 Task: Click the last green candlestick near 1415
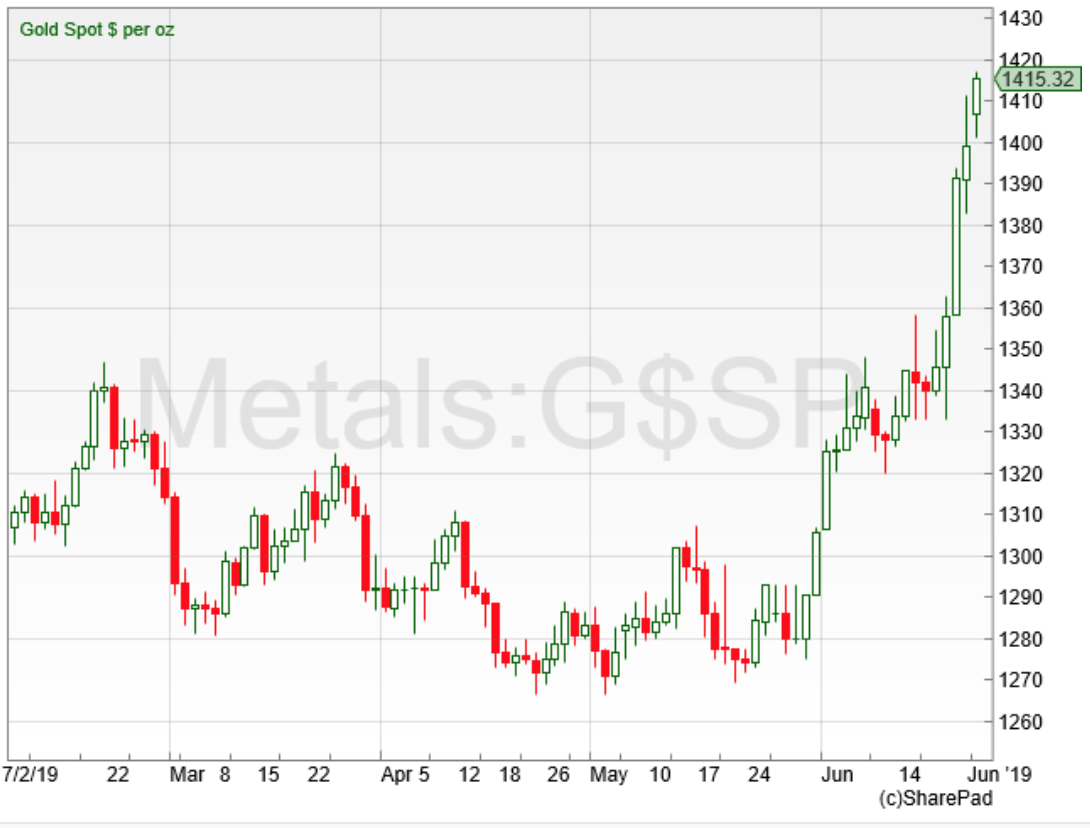[x=976, y=97]
